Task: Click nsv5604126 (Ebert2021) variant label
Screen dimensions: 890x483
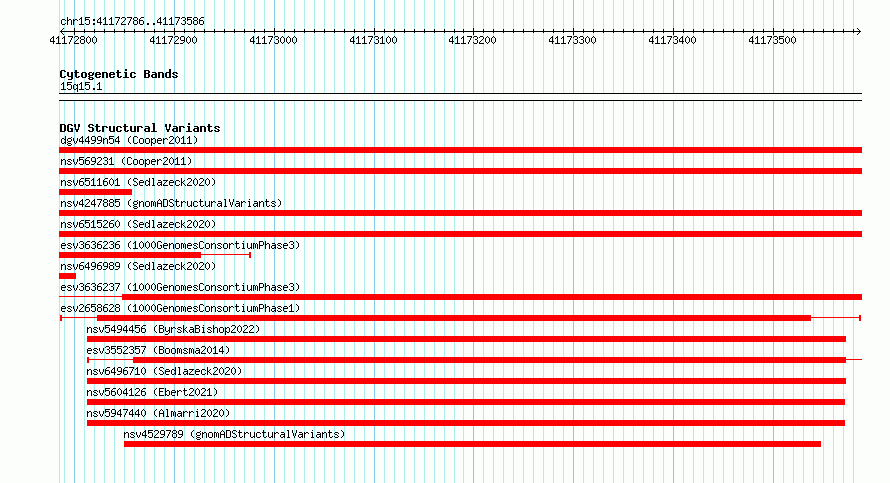Action: point(152,392)
